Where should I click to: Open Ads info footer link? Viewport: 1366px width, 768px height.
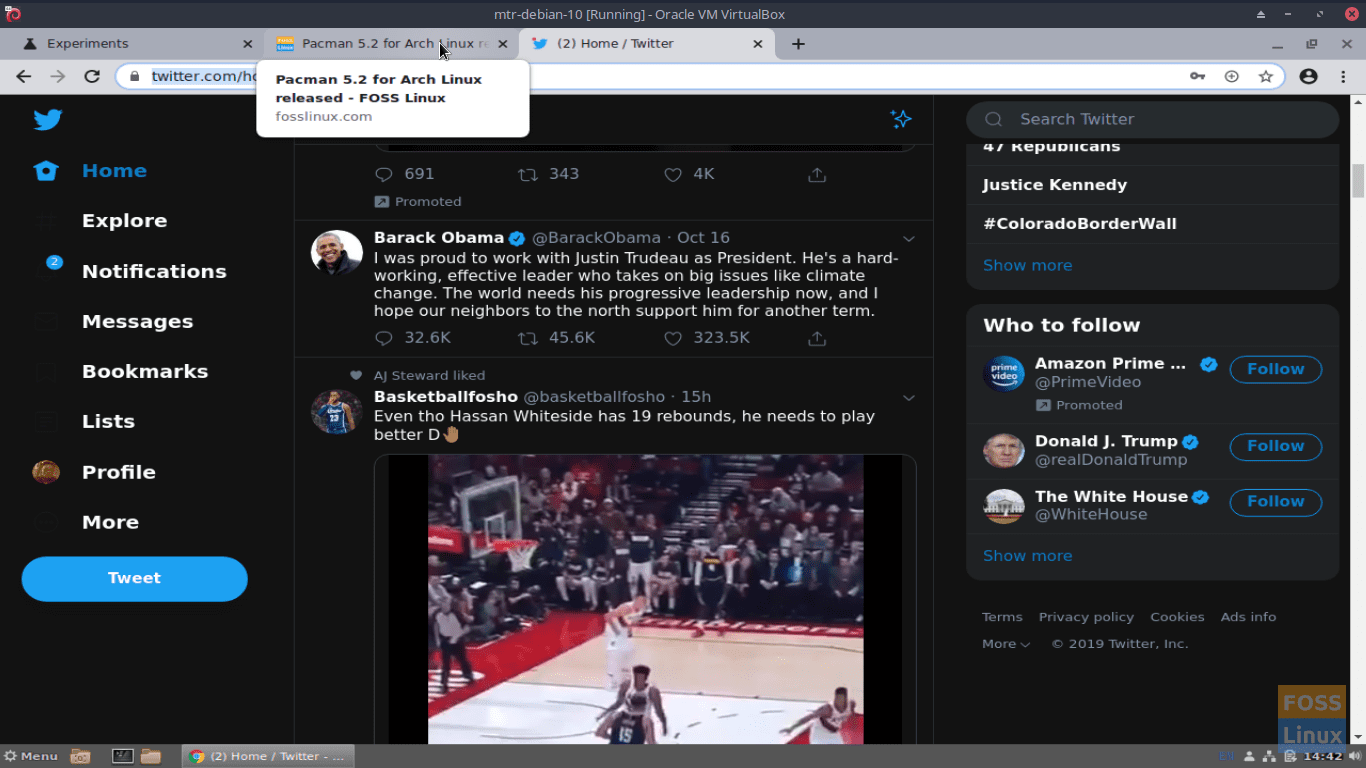pyautogui.click(x=1248, y=617)
